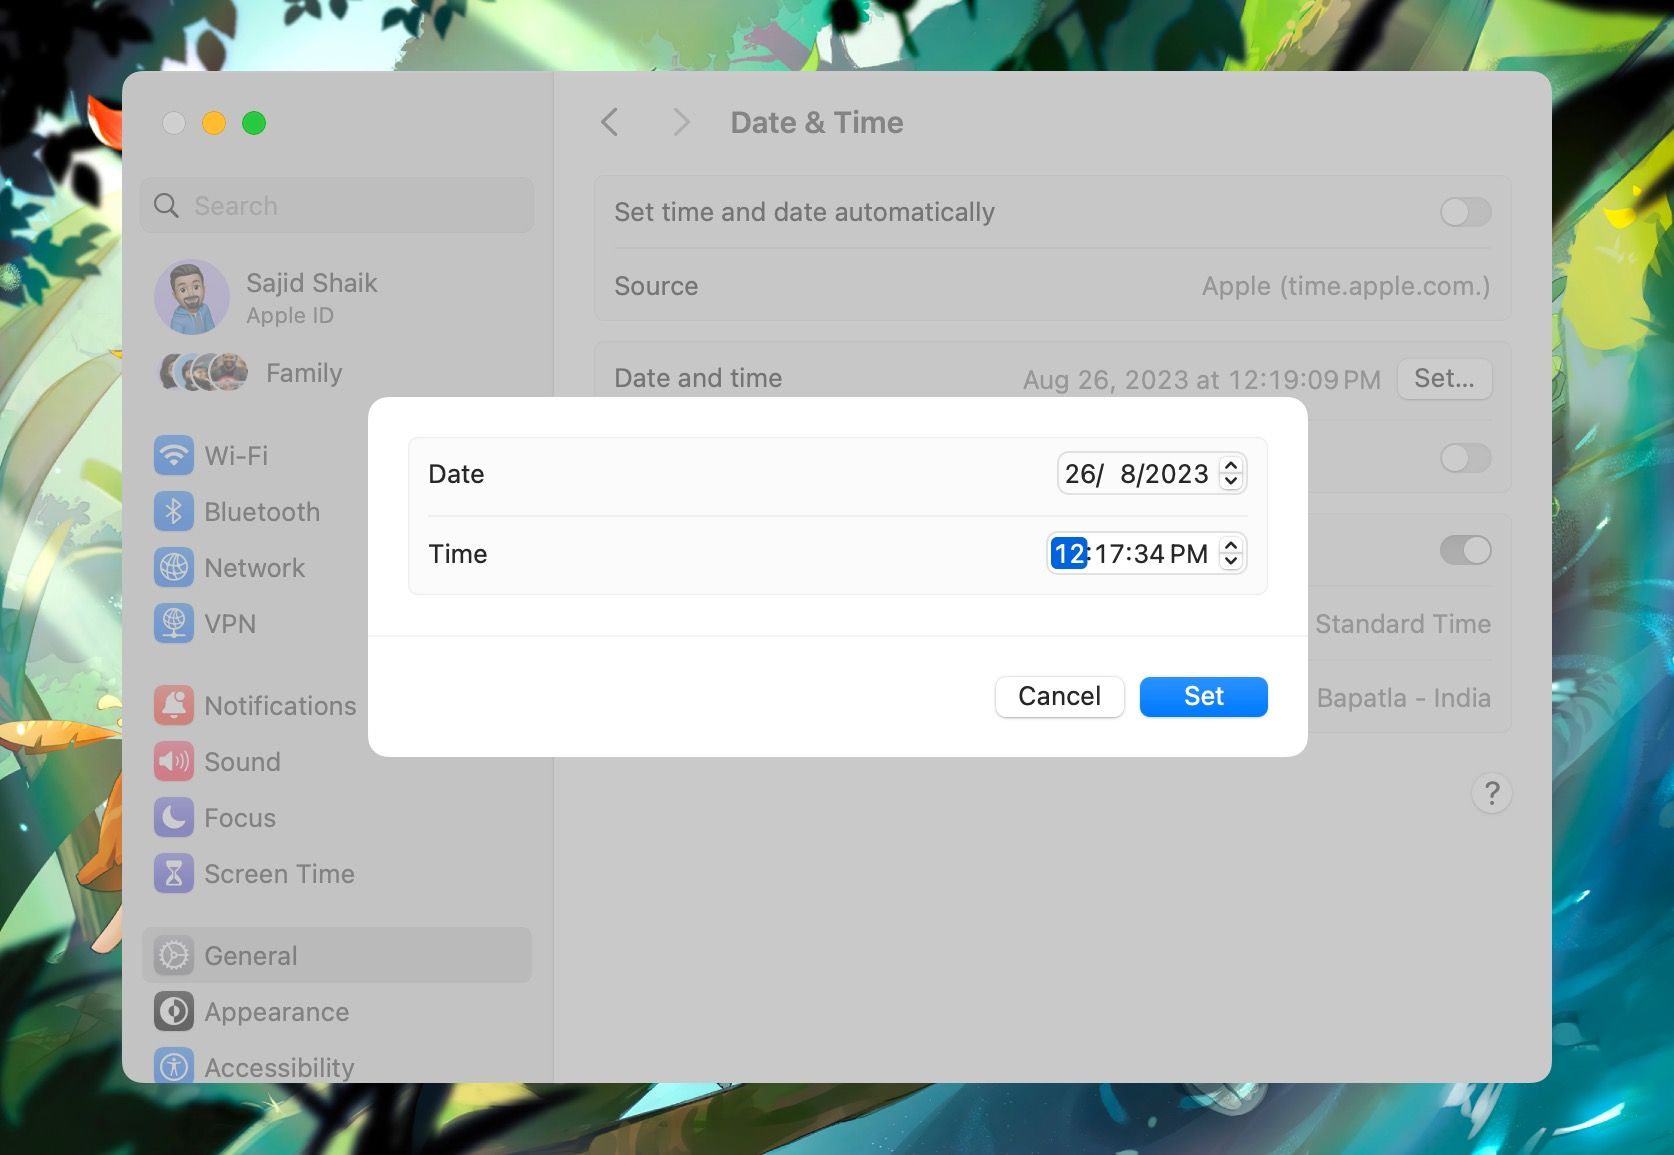Click the help question mark button
The height and width of the screenshot is (1155, 1674).
click(x=1491, y=793)
